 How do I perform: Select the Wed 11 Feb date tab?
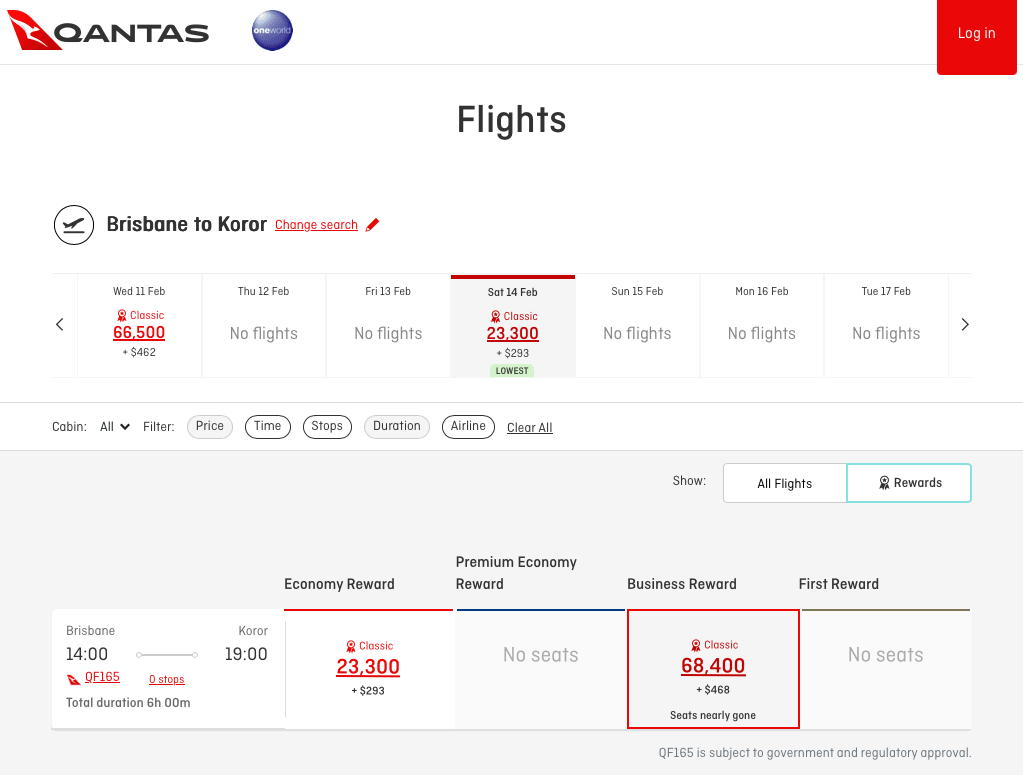point(139,325)
